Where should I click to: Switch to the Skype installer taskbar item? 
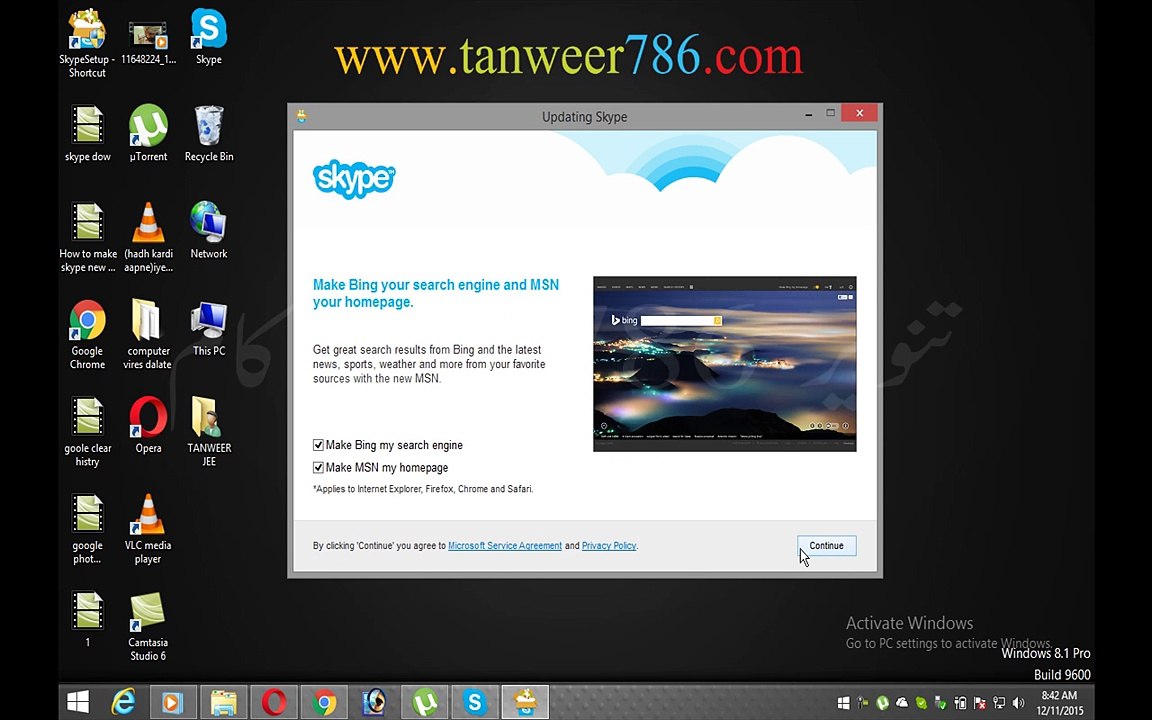click(x=525, y=702)
